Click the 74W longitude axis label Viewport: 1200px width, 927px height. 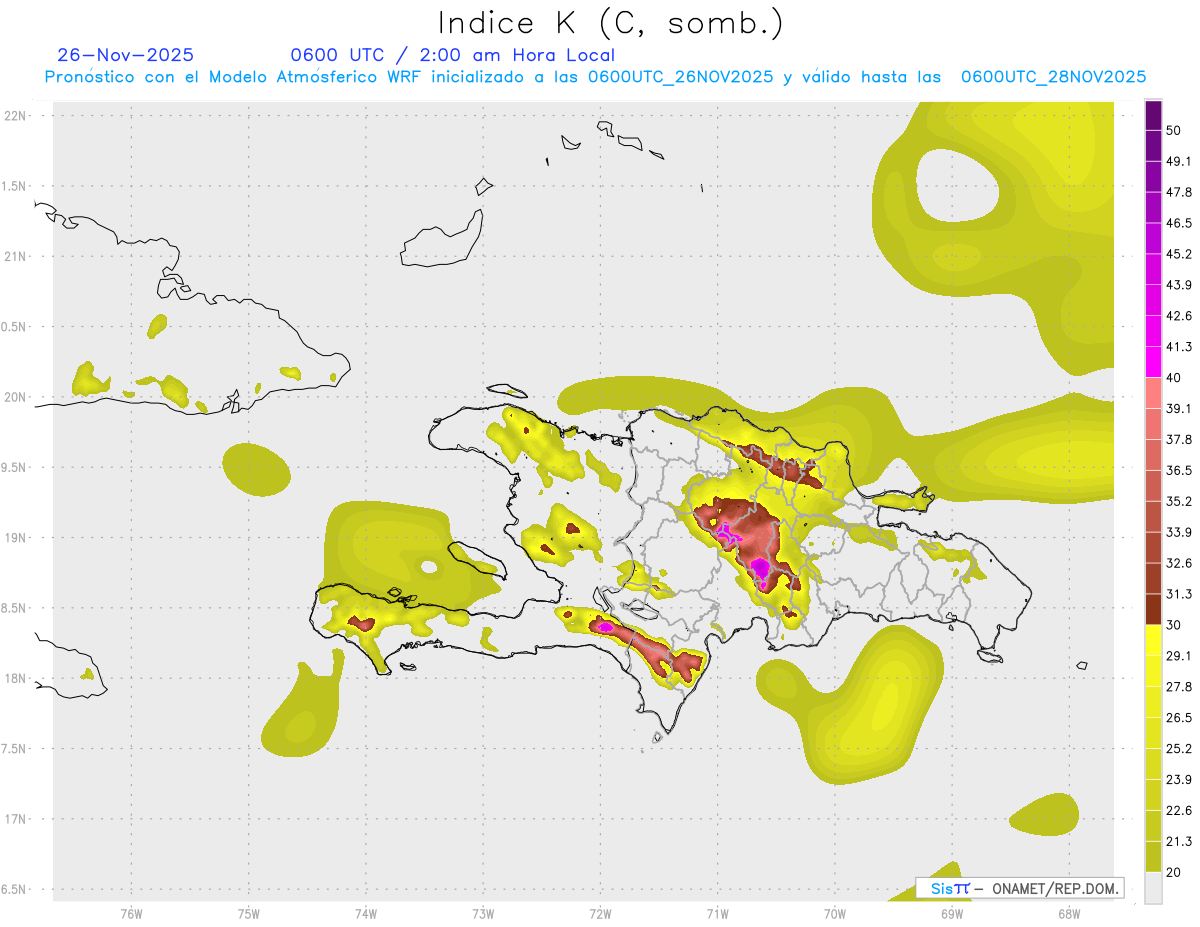coord(365,914)
